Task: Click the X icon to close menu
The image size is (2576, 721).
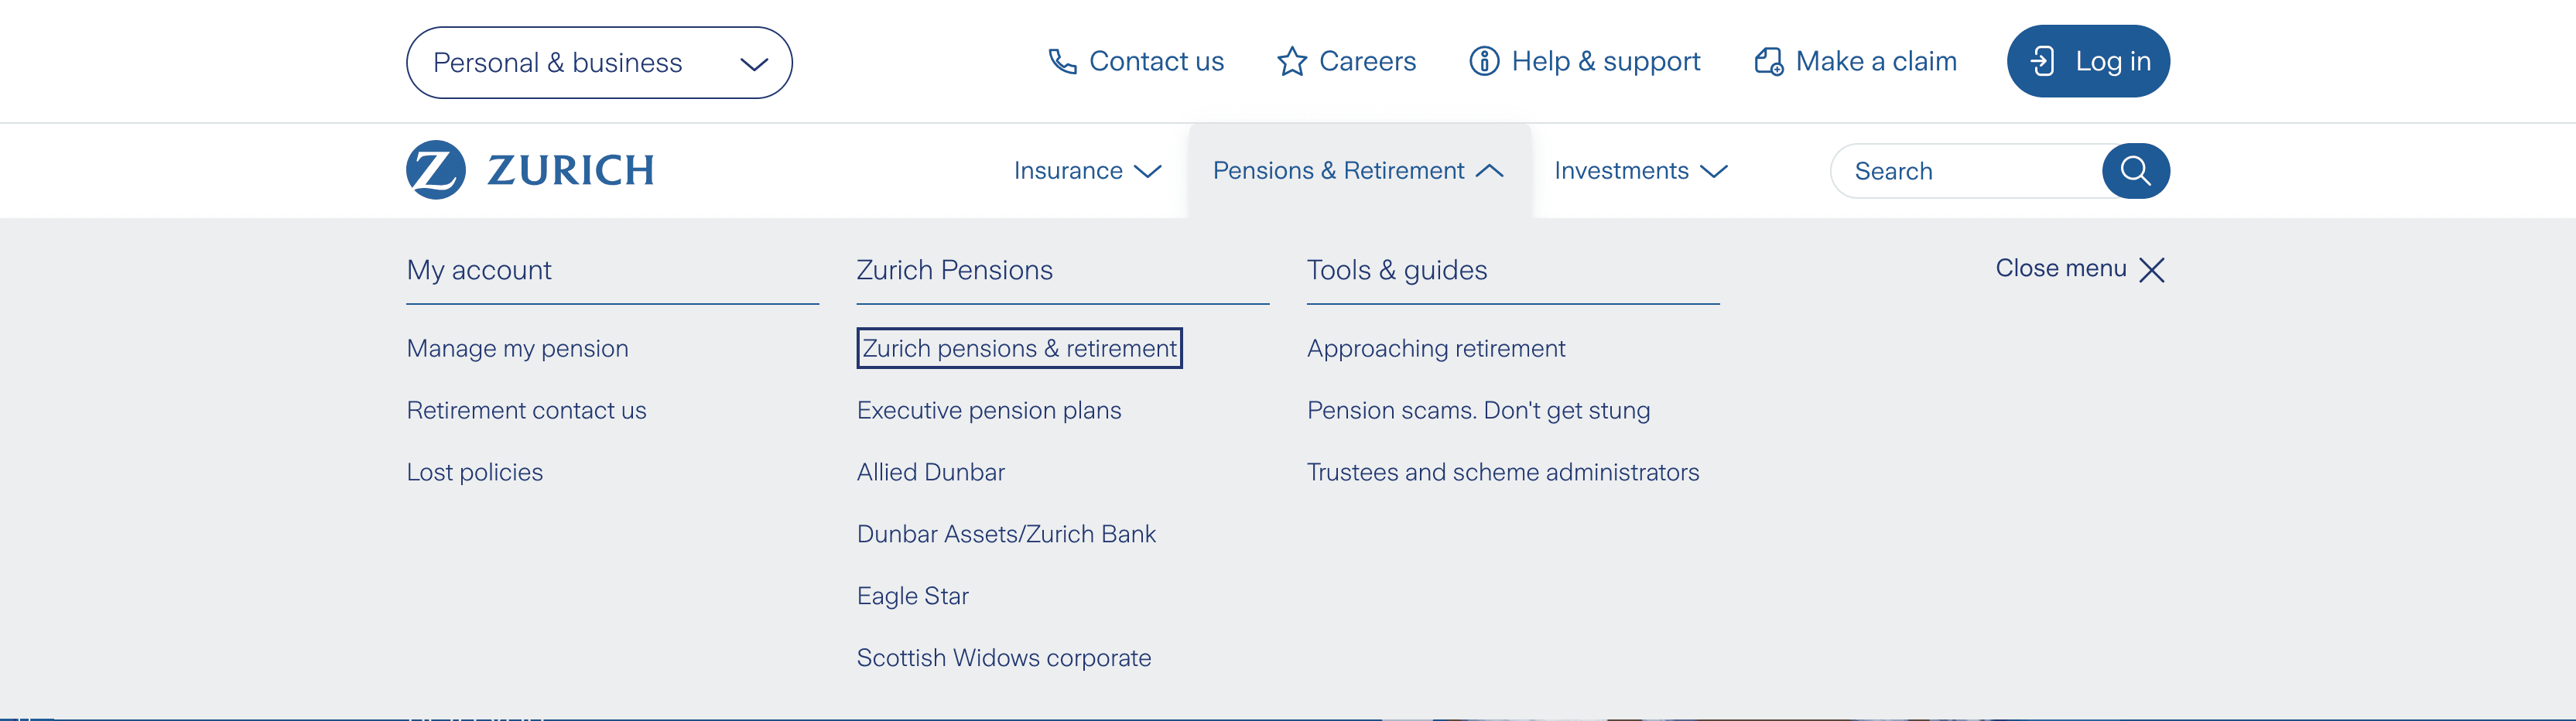Action: (x=2152, y=270)
